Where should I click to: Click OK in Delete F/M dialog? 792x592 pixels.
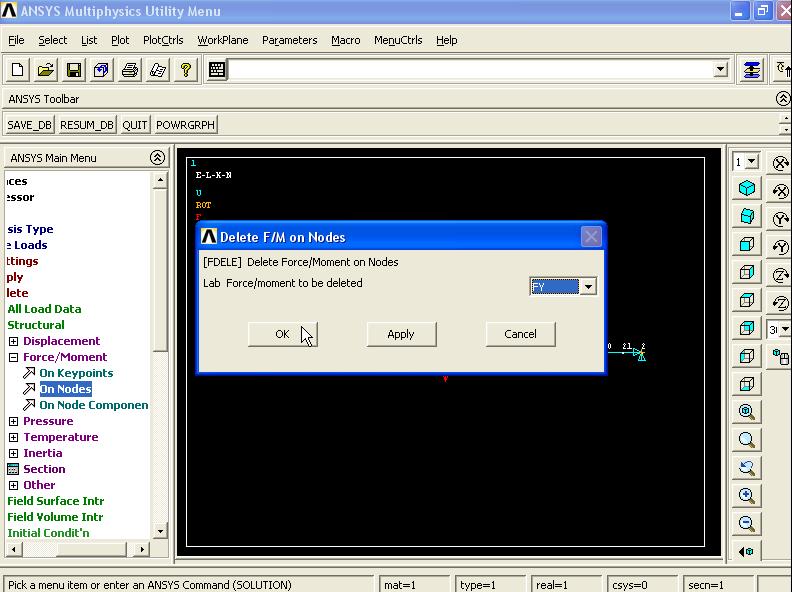282,334
